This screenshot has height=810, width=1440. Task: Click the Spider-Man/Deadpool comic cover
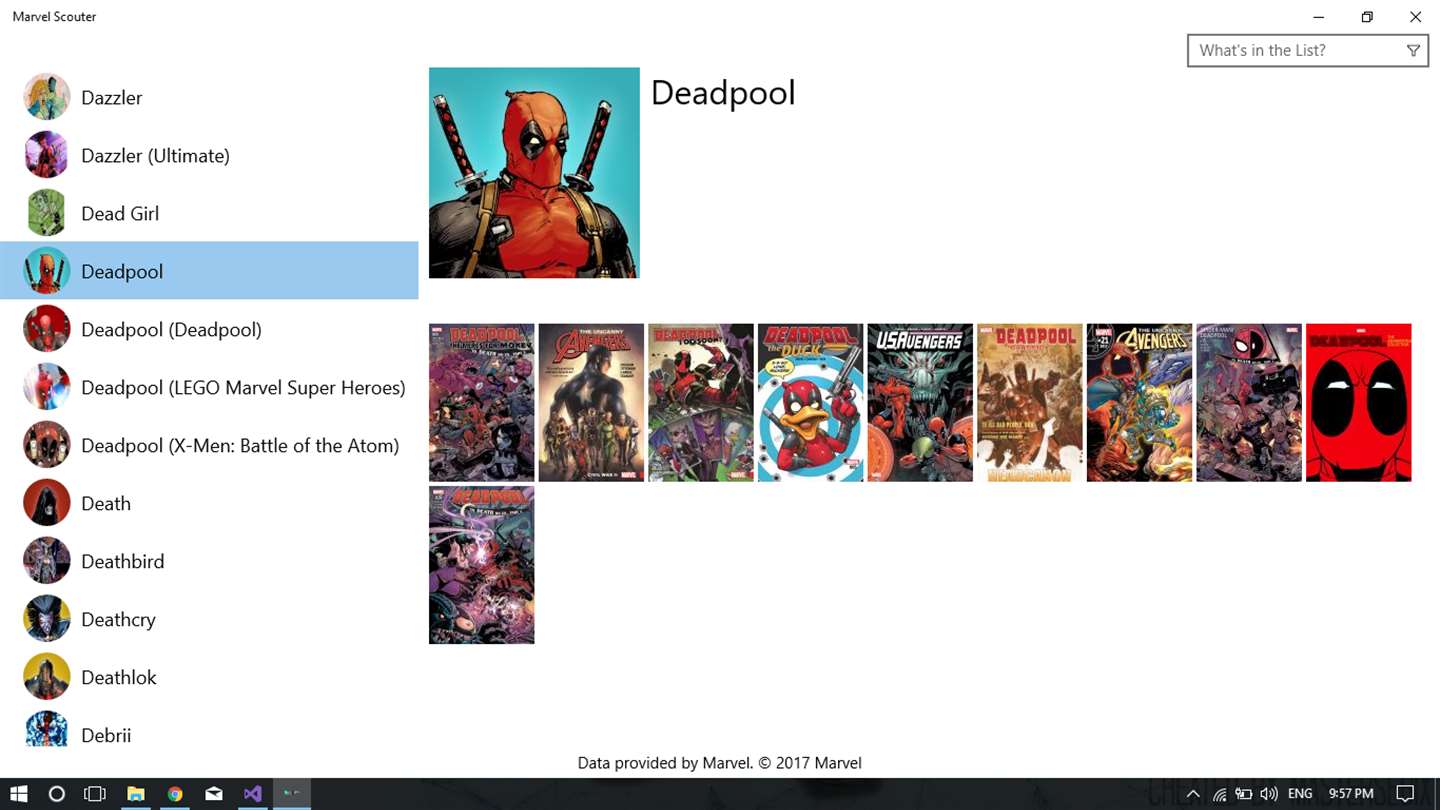coord(1249,402)
